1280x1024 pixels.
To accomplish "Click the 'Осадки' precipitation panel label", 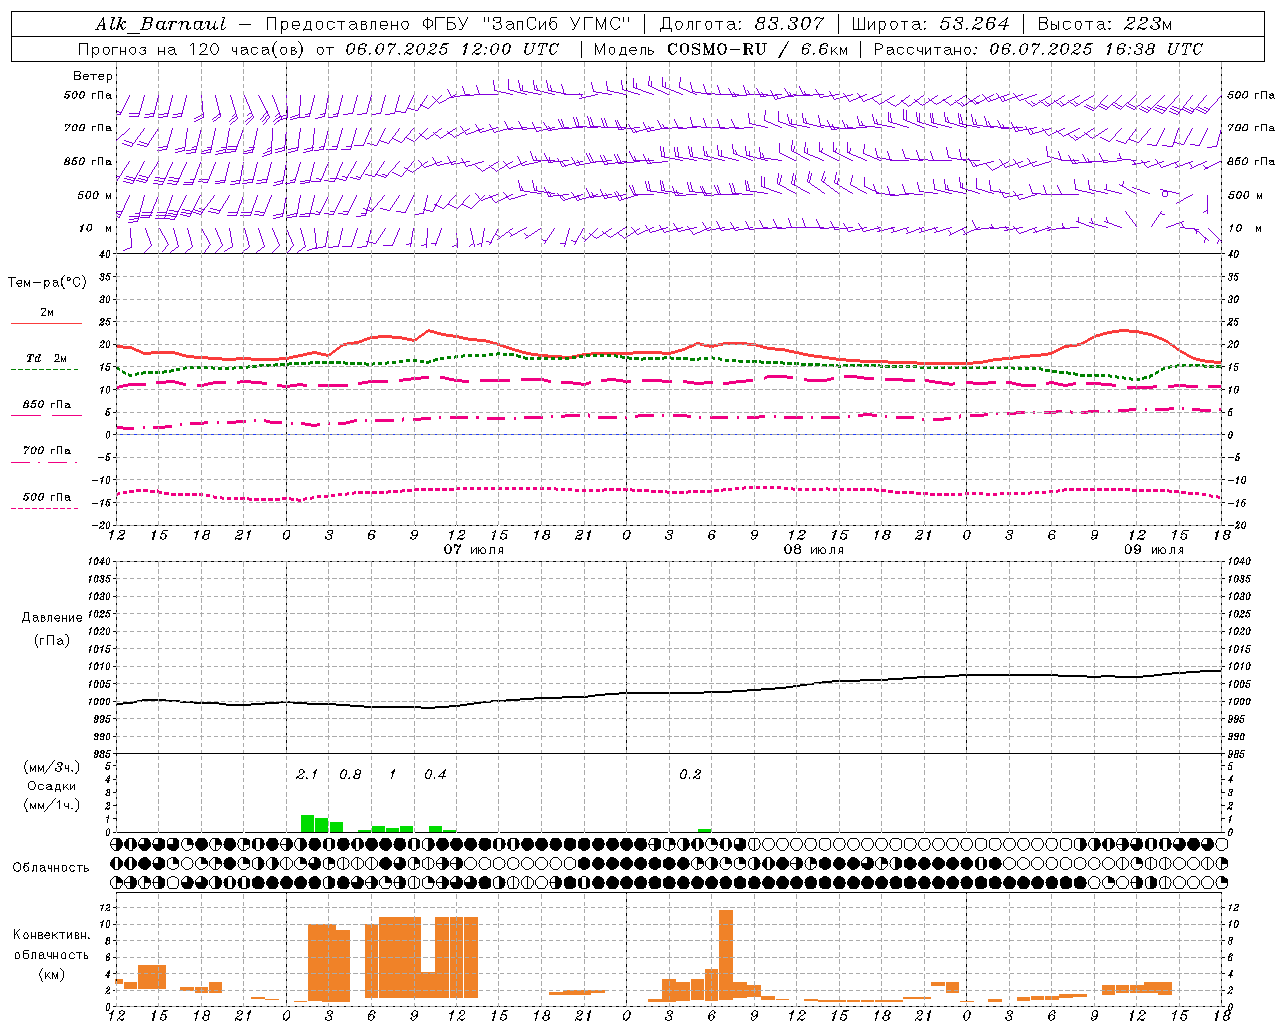I will point(52,786).
